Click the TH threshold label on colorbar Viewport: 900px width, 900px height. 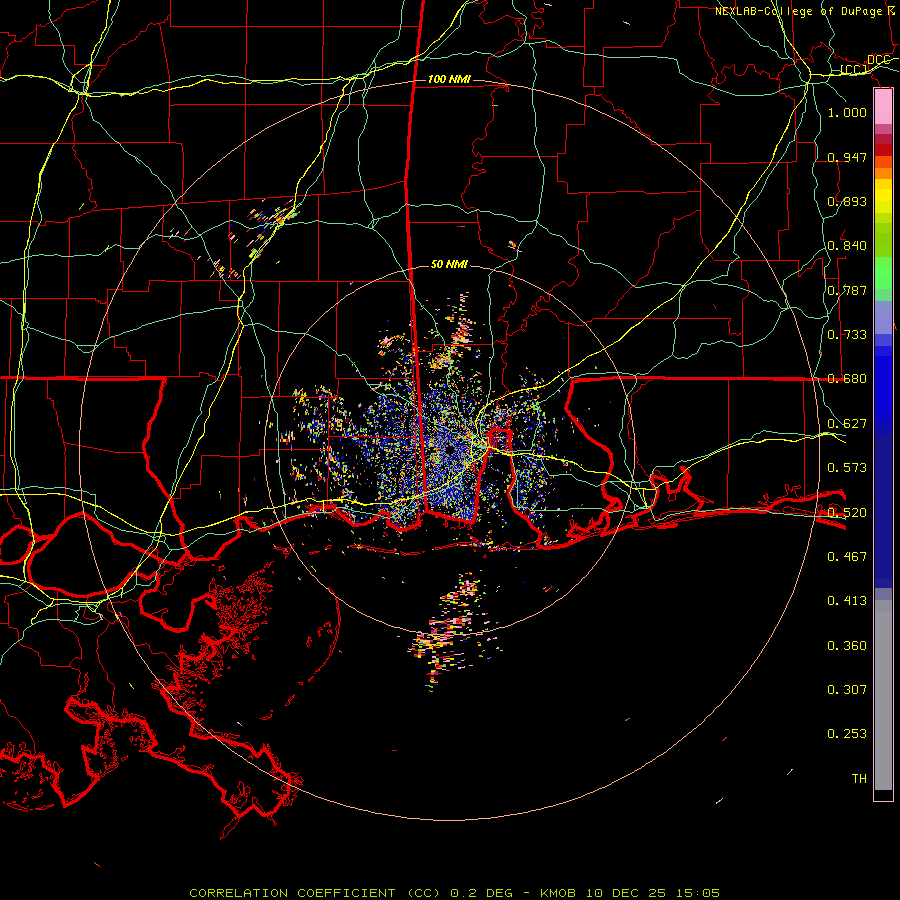click(859, 779)
